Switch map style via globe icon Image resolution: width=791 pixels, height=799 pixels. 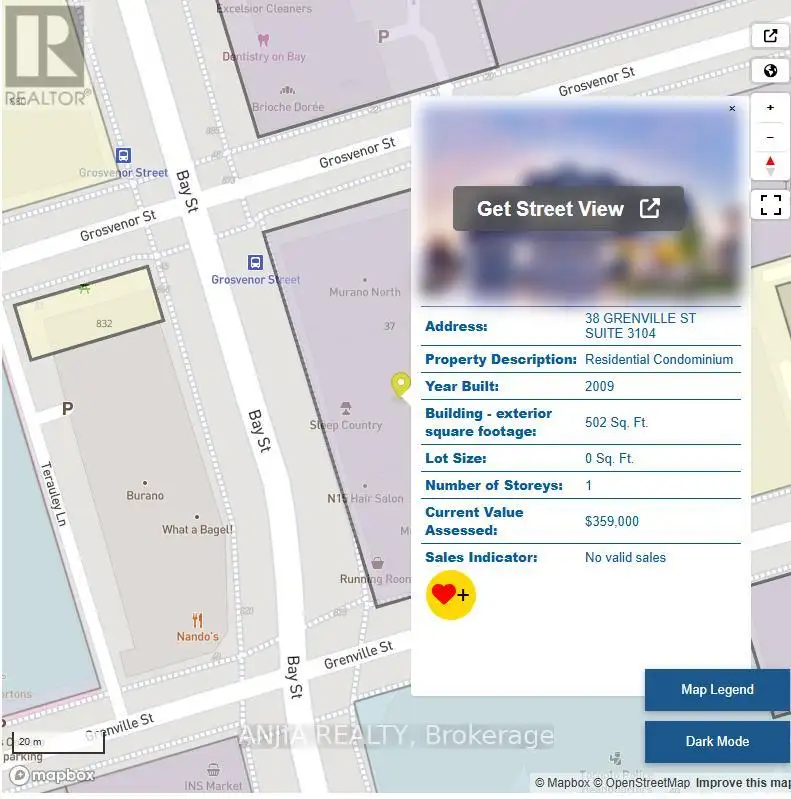point(770,70)
